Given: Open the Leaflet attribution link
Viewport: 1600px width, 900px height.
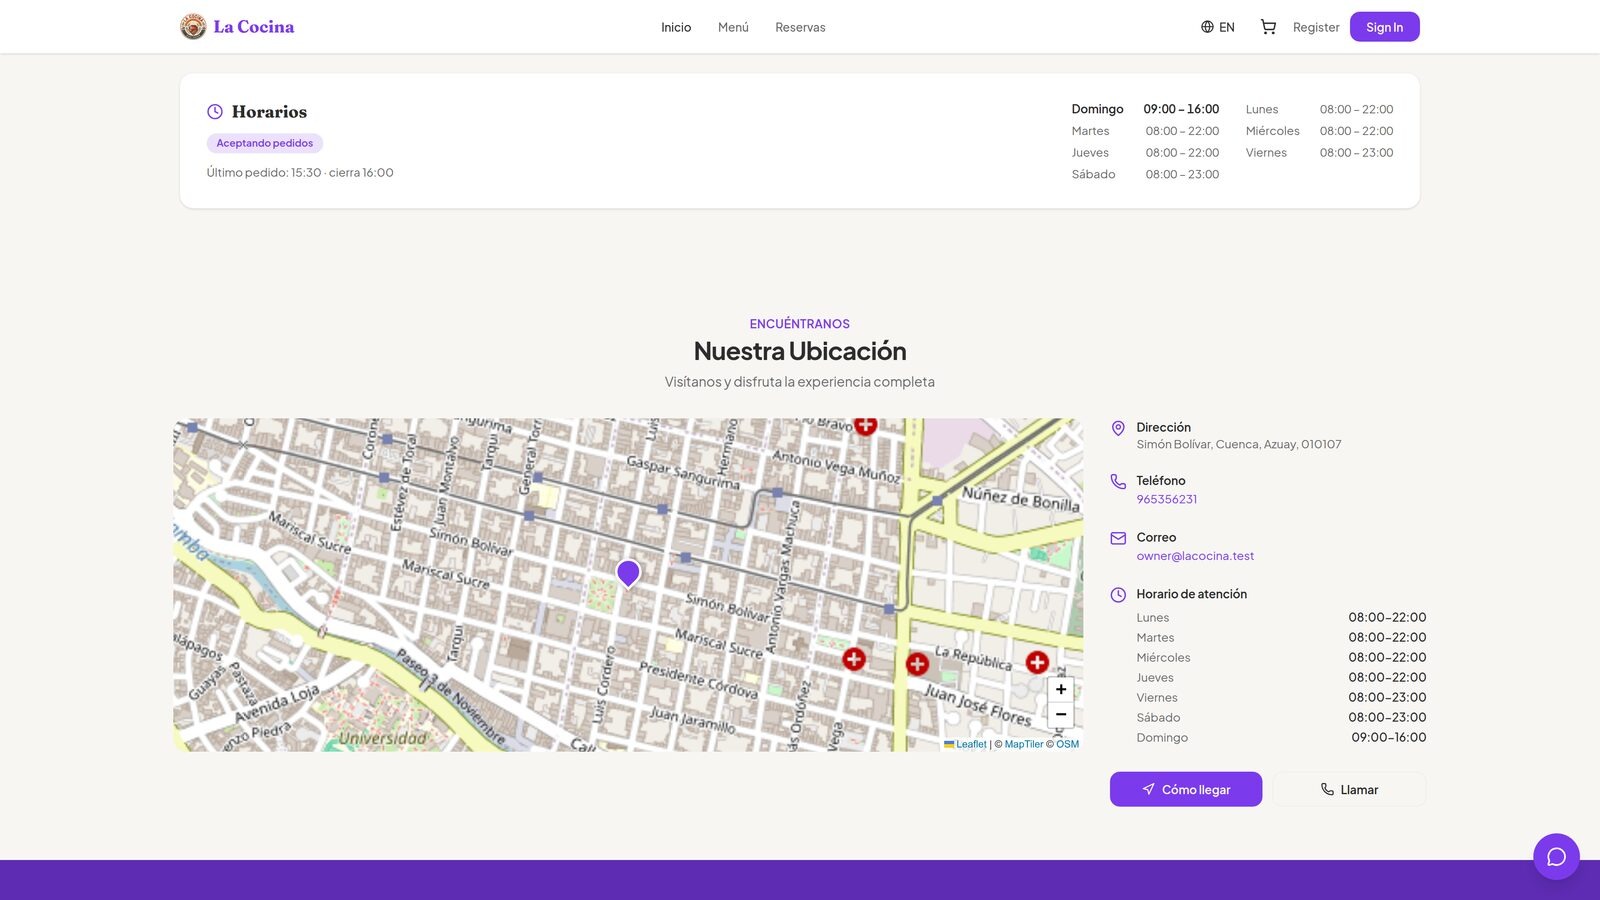Looking at the screenshot, I should [x=966, y=744].
